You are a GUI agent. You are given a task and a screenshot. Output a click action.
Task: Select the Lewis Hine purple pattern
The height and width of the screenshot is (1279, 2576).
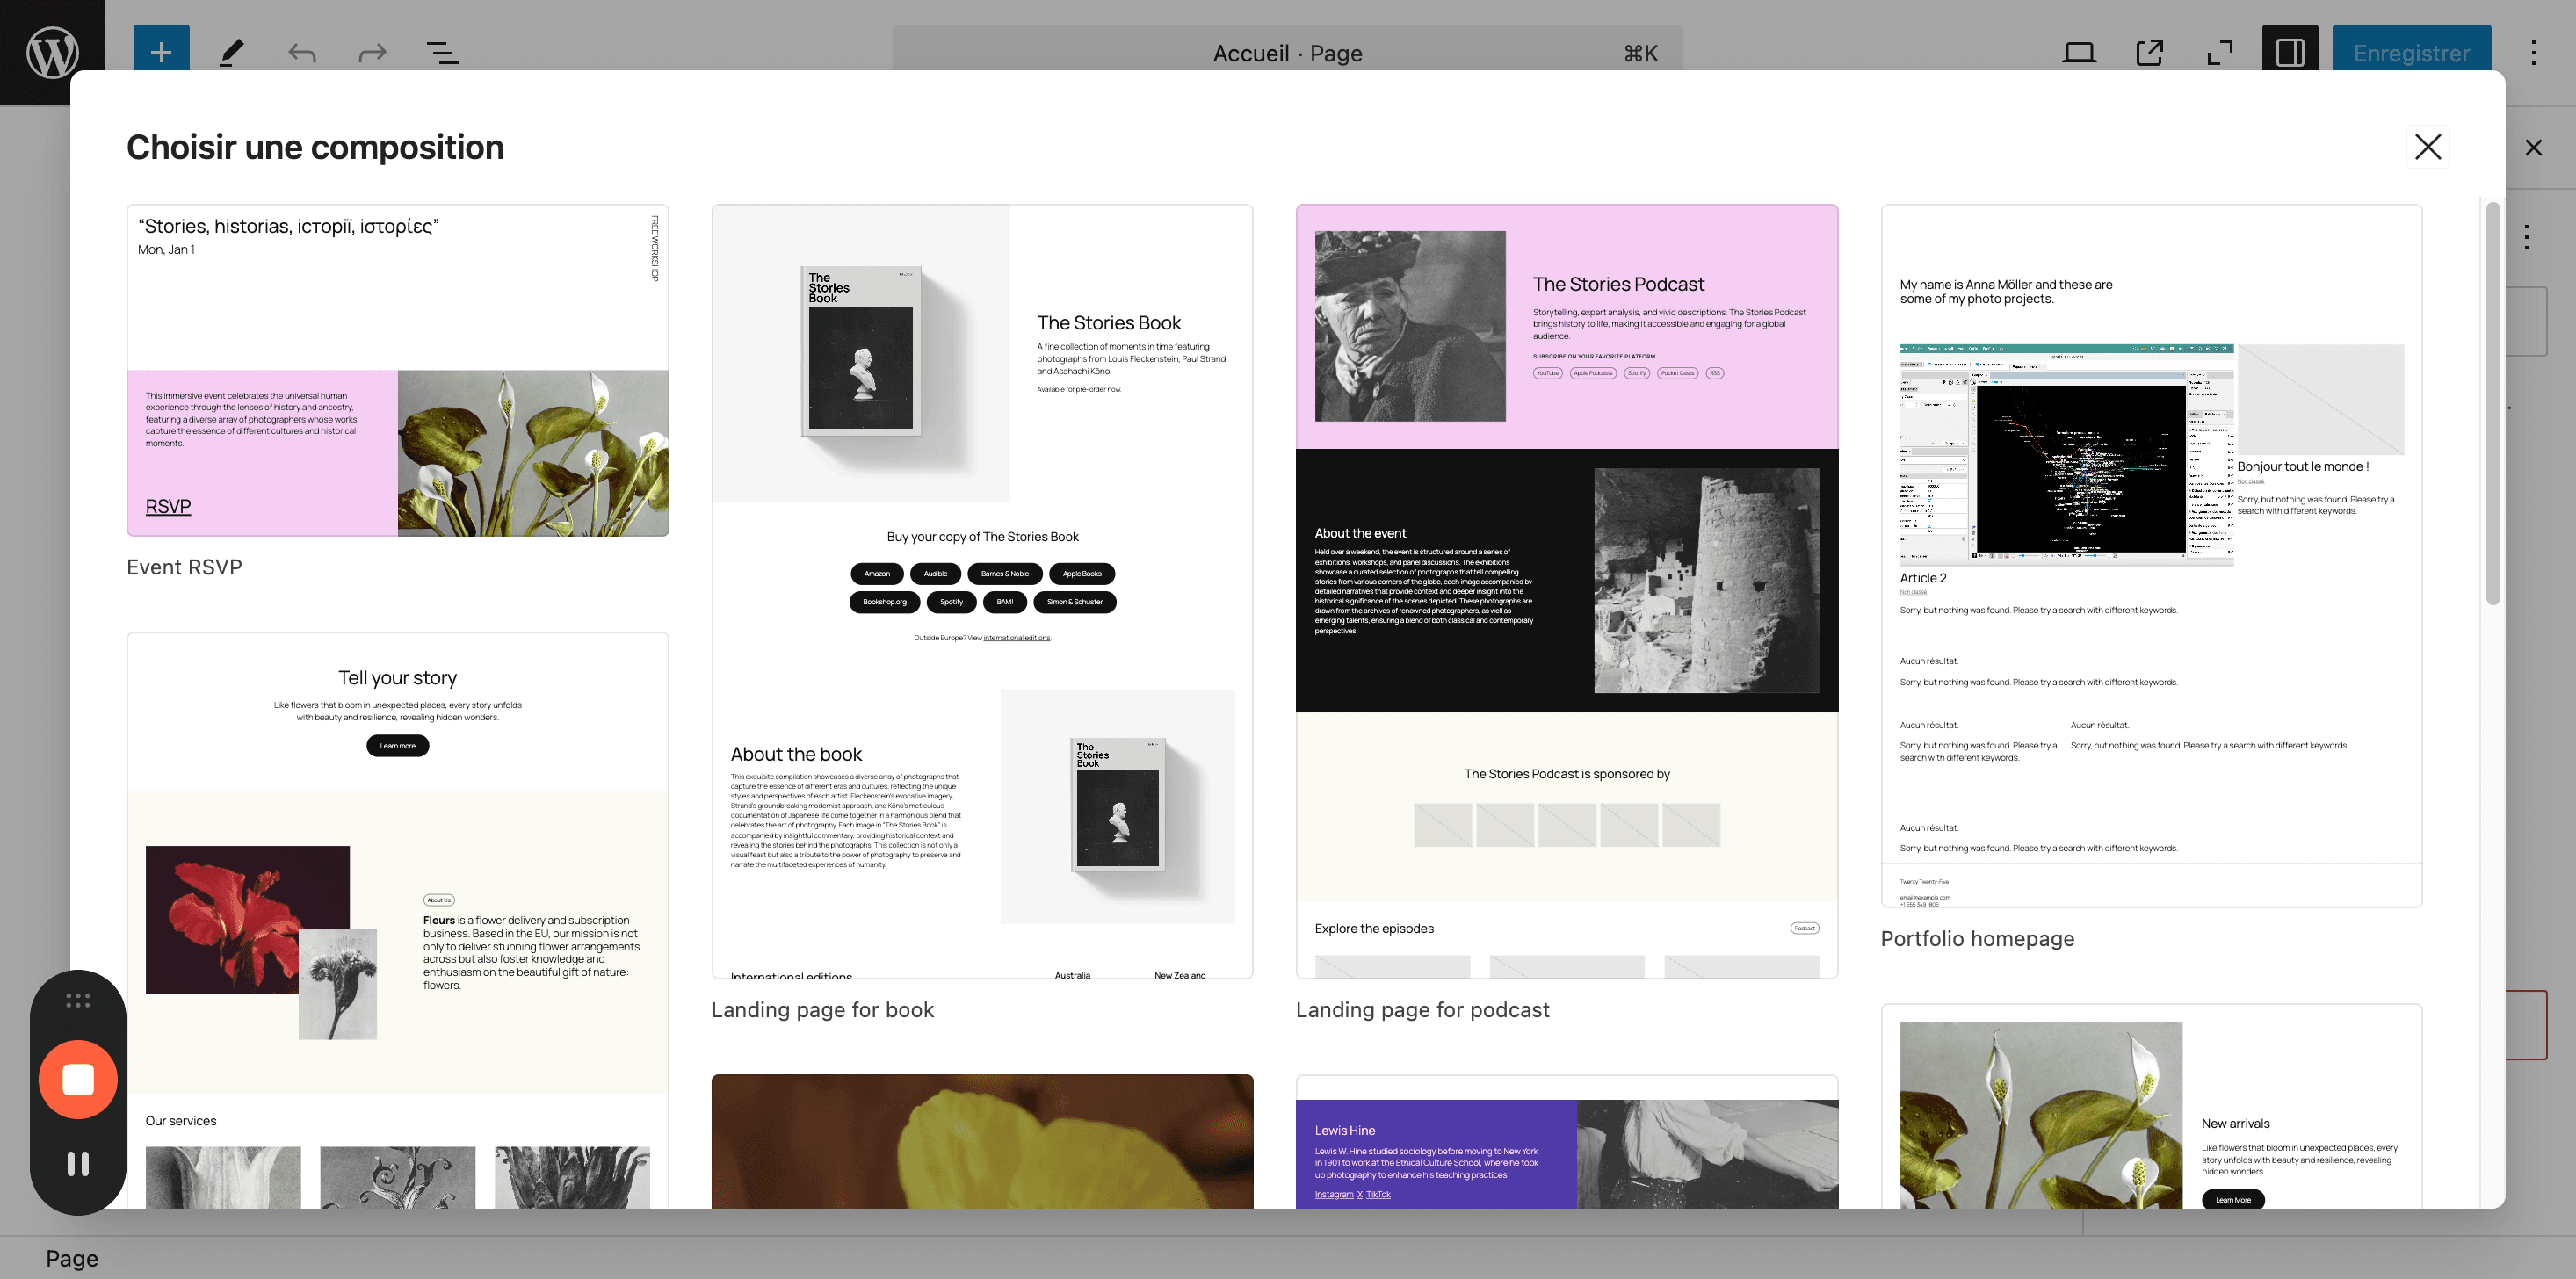(x=1566, y=1142)
